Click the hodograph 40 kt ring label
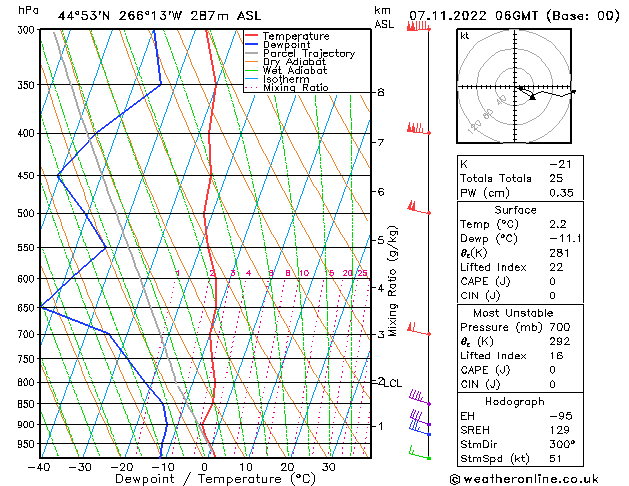This screenshot has height=486, width=629. pyautogui.click(x=501, y=101)
